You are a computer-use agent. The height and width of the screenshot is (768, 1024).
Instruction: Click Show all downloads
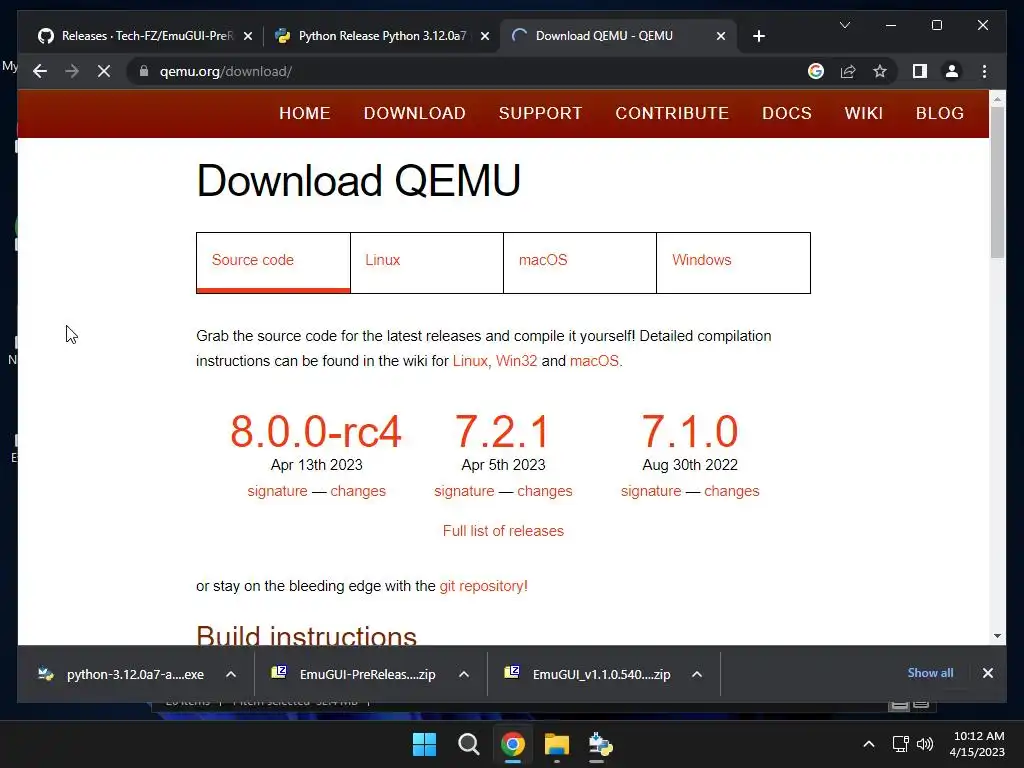point(930,673)
